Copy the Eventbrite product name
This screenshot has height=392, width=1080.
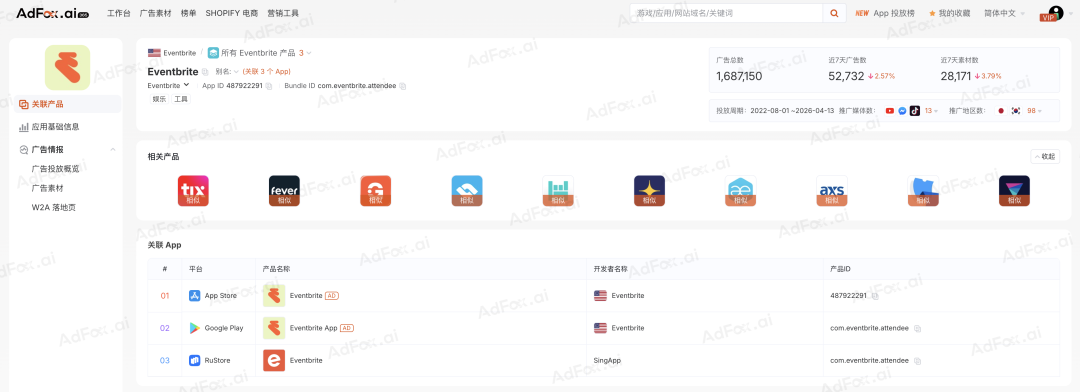pos(205,72)
